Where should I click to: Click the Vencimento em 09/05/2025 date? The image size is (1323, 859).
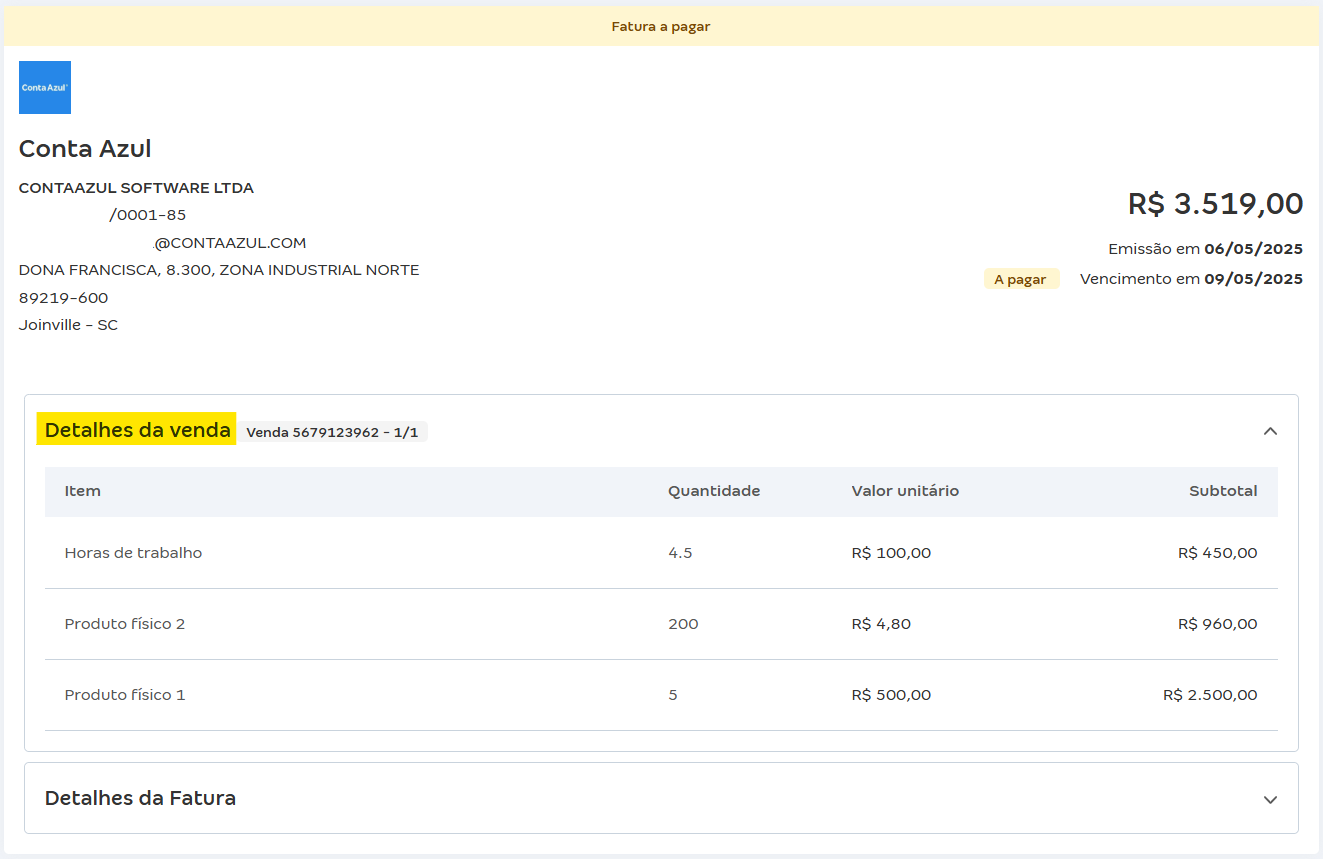click(1191, 279)
